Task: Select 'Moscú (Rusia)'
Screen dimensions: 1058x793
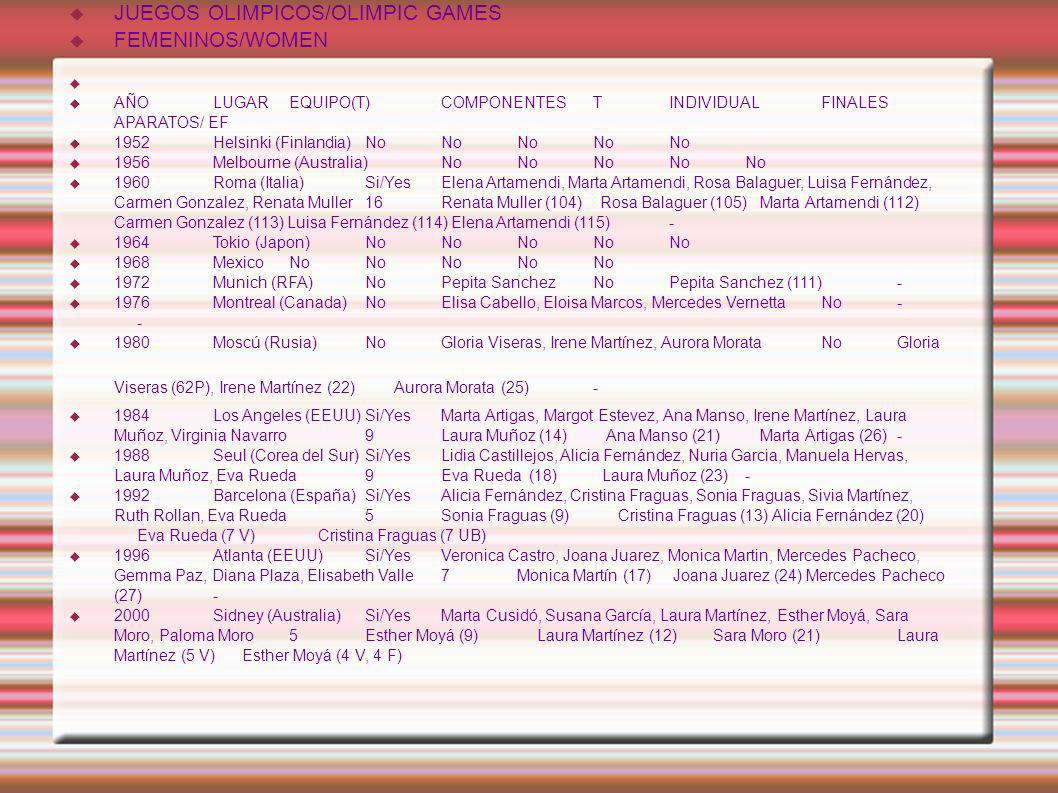Action: tap(264, 343)
